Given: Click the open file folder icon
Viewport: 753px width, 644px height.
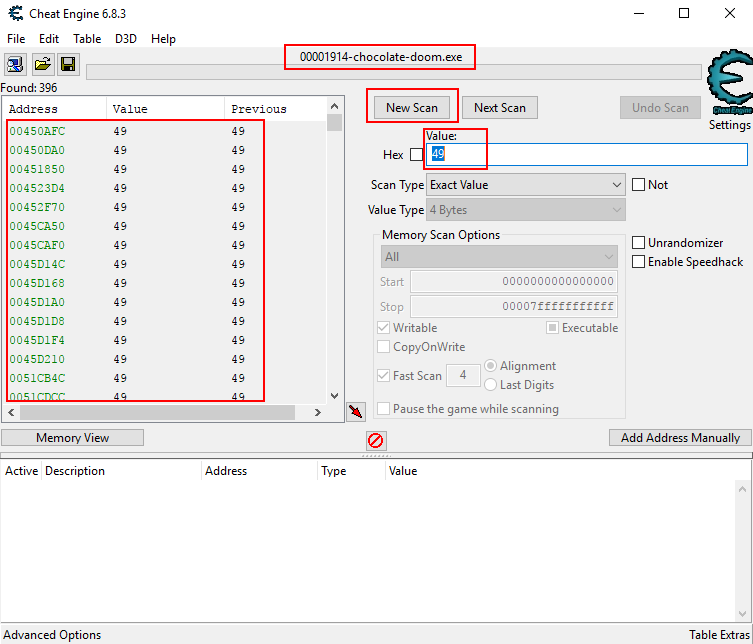Looking at the screenshot, I should tap(43, 64).
